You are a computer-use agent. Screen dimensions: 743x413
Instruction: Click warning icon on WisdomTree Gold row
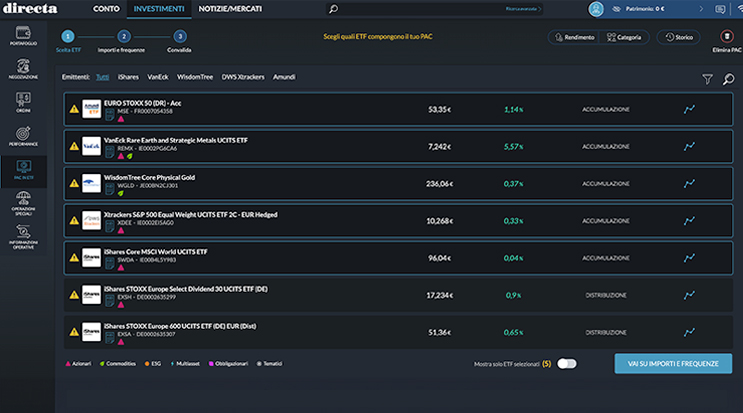pyautogui.click(x=74, y=183)
